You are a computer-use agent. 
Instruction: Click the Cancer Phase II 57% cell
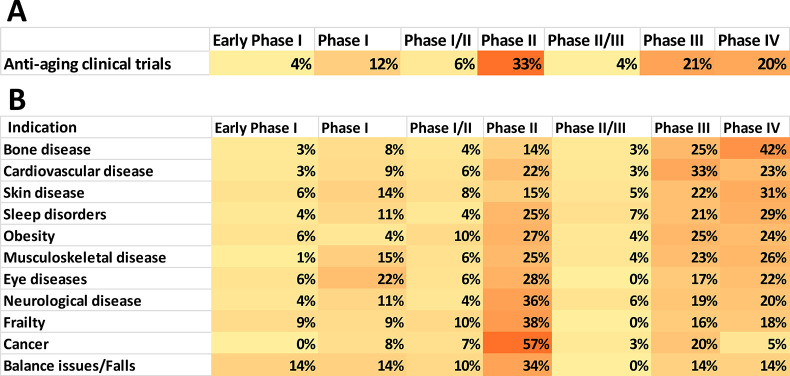[517, 344]
